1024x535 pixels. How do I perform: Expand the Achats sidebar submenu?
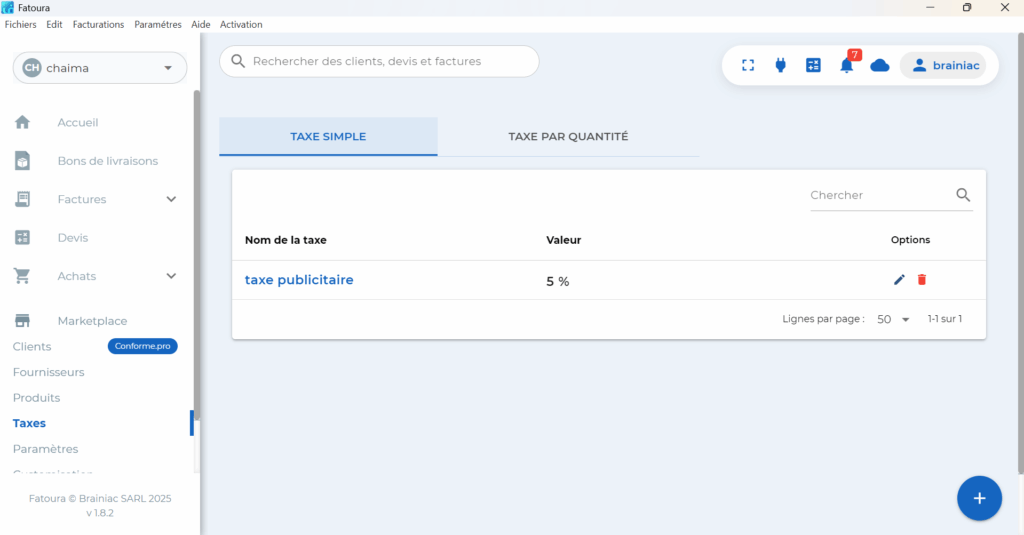point(171,276)
